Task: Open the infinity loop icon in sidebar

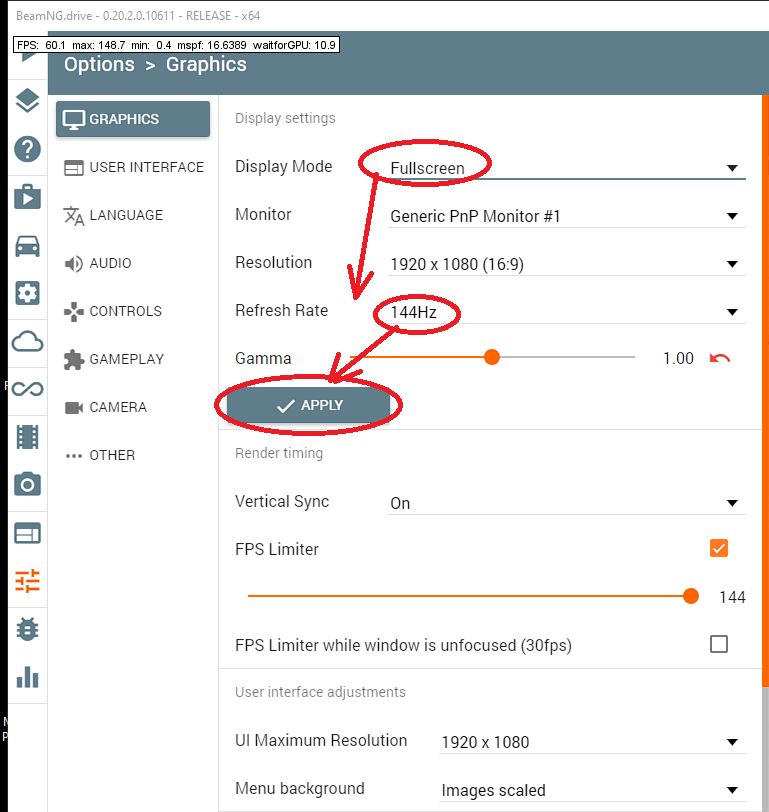Action: coord(27,389)
